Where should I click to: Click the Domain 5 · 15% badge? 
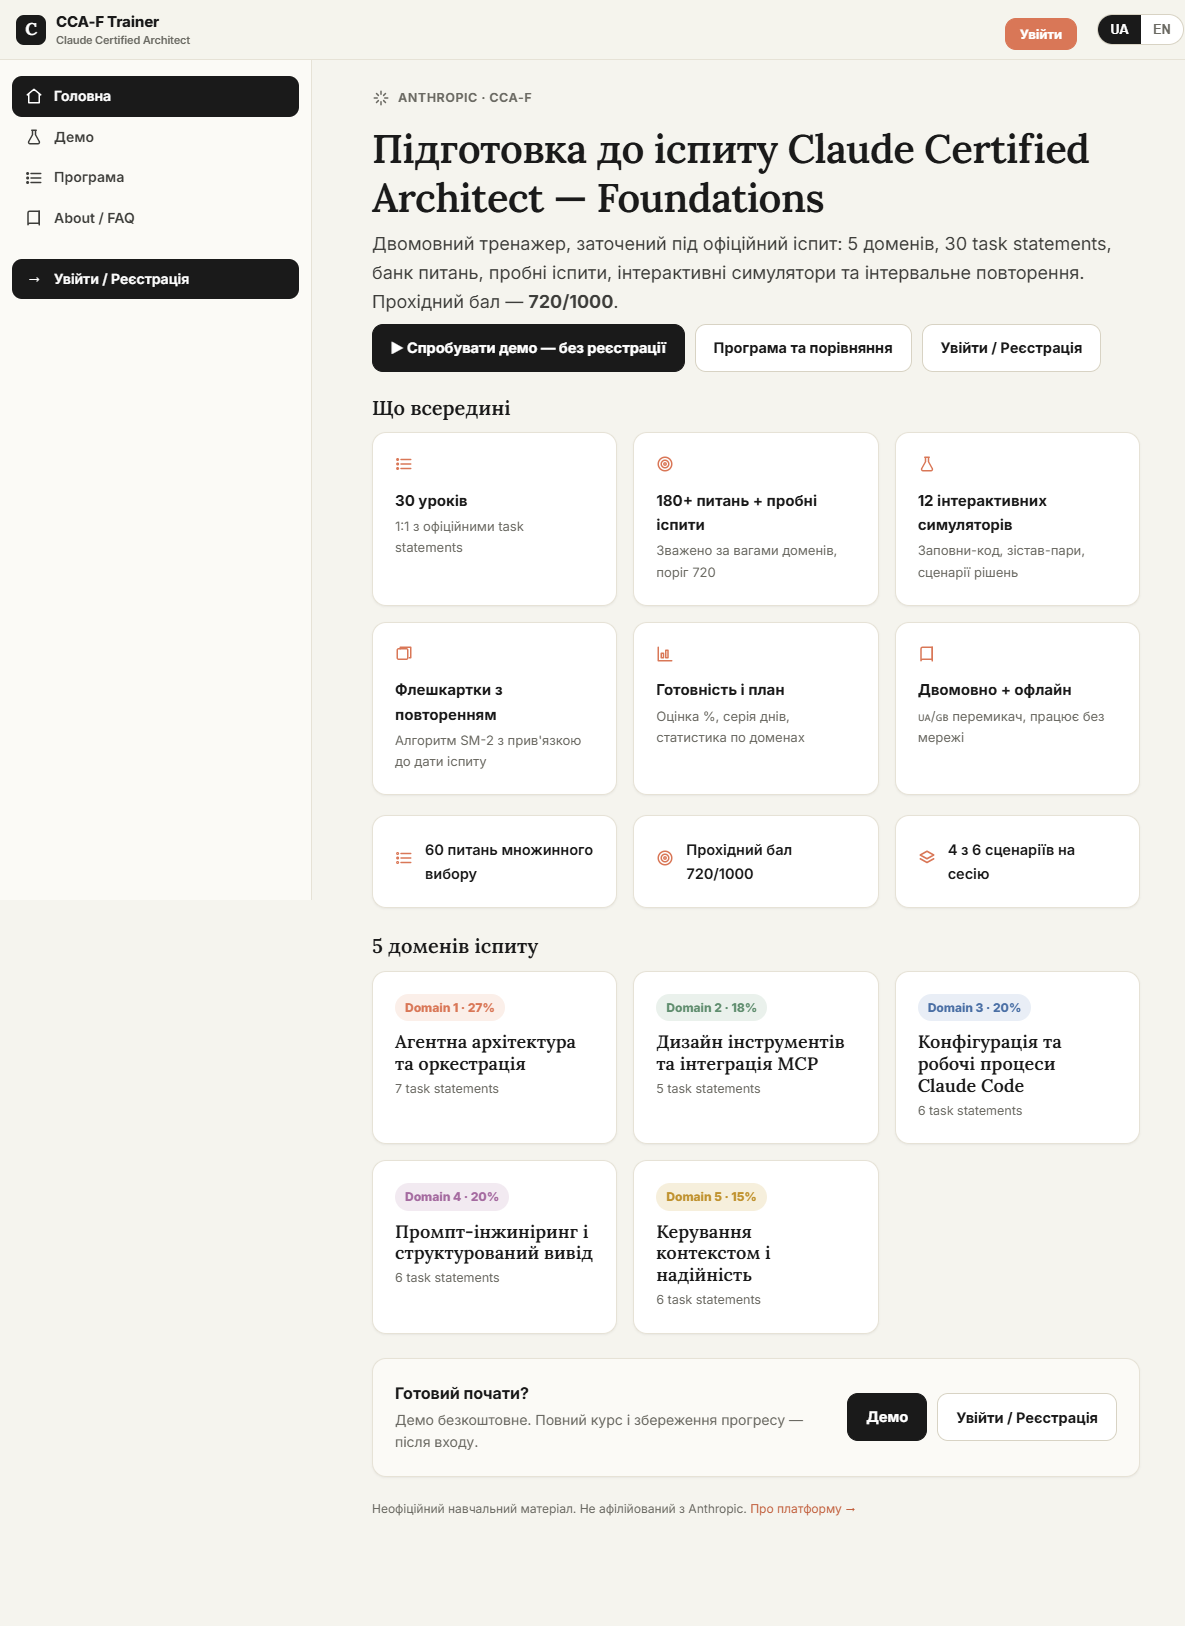point(711,1197)
